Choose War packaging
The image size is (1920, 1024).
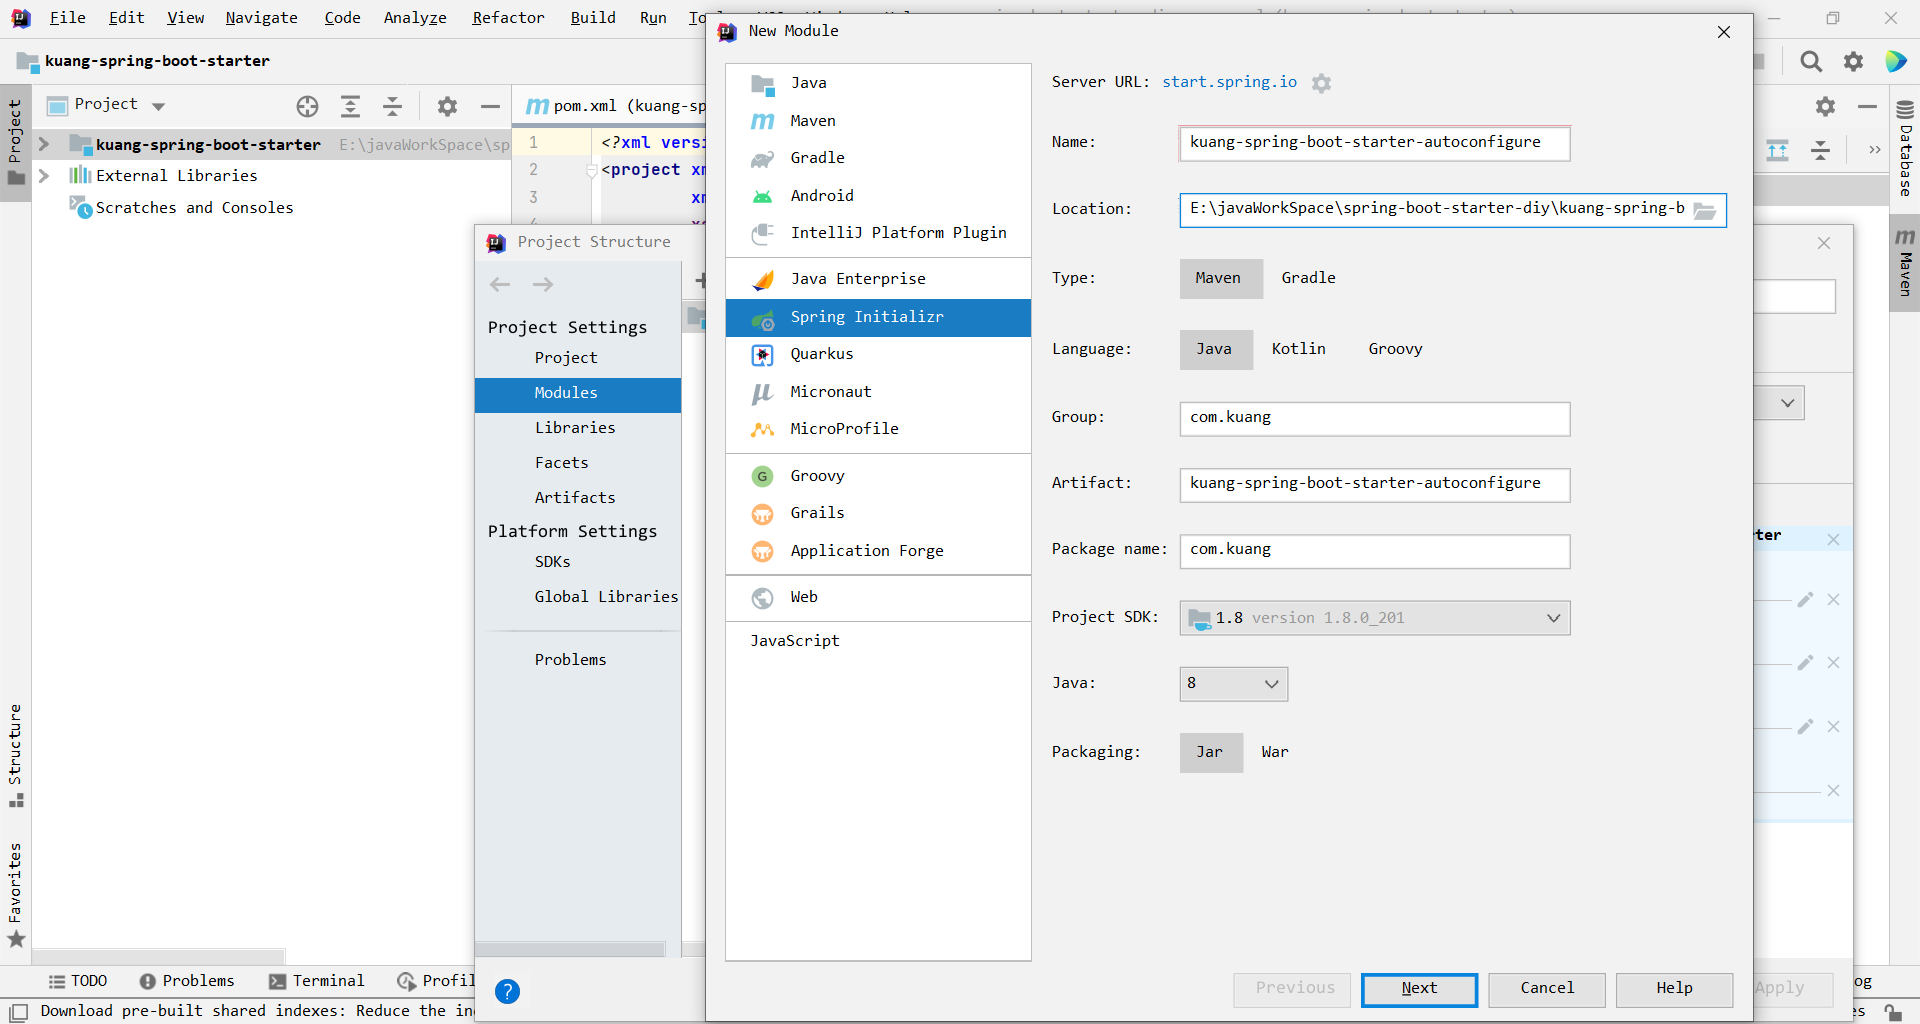[1275, 752]
